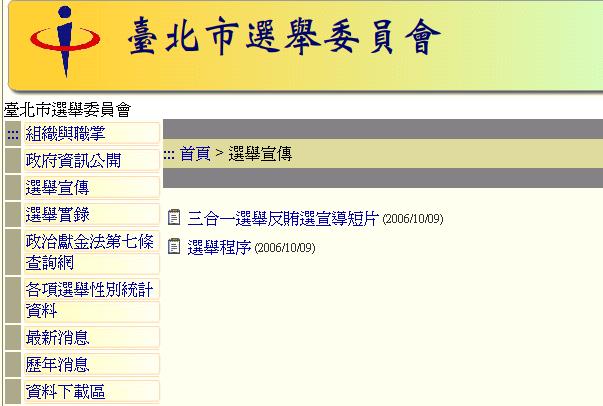Click the 選舉宣傳 breadcrumb text
The width and height of the screenshot is (603, 406).
click(260, 154)
